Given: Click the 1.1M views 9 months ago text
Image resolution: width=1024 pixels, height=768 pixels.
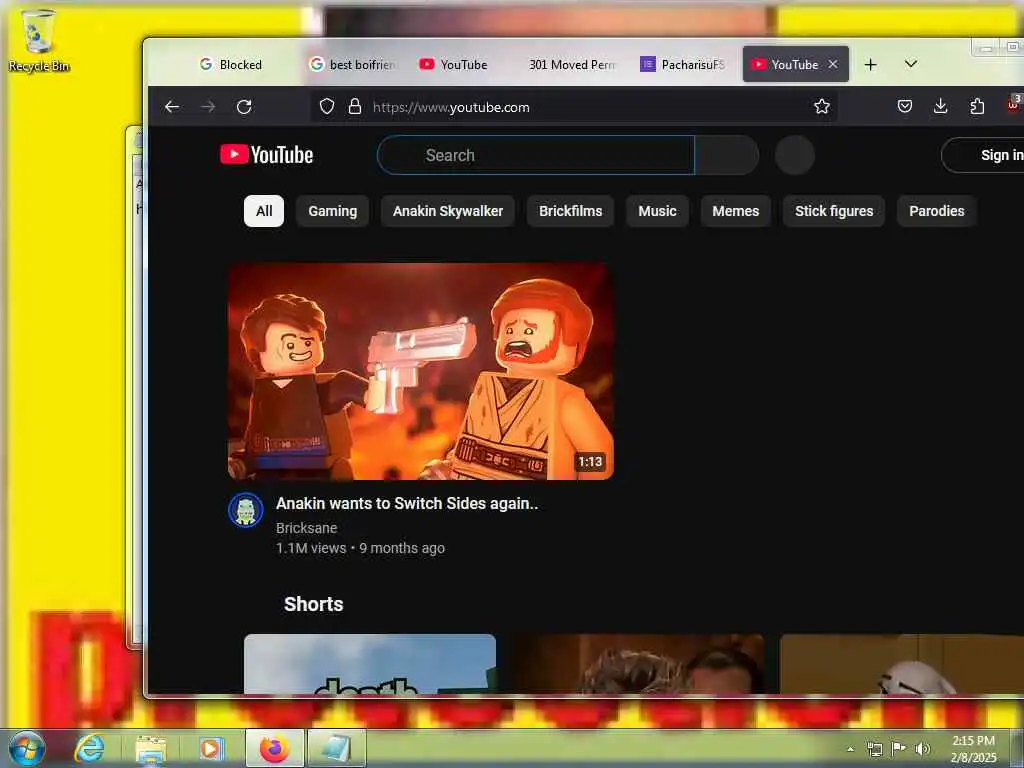Looking at the screenshot, I should (360, 548).
